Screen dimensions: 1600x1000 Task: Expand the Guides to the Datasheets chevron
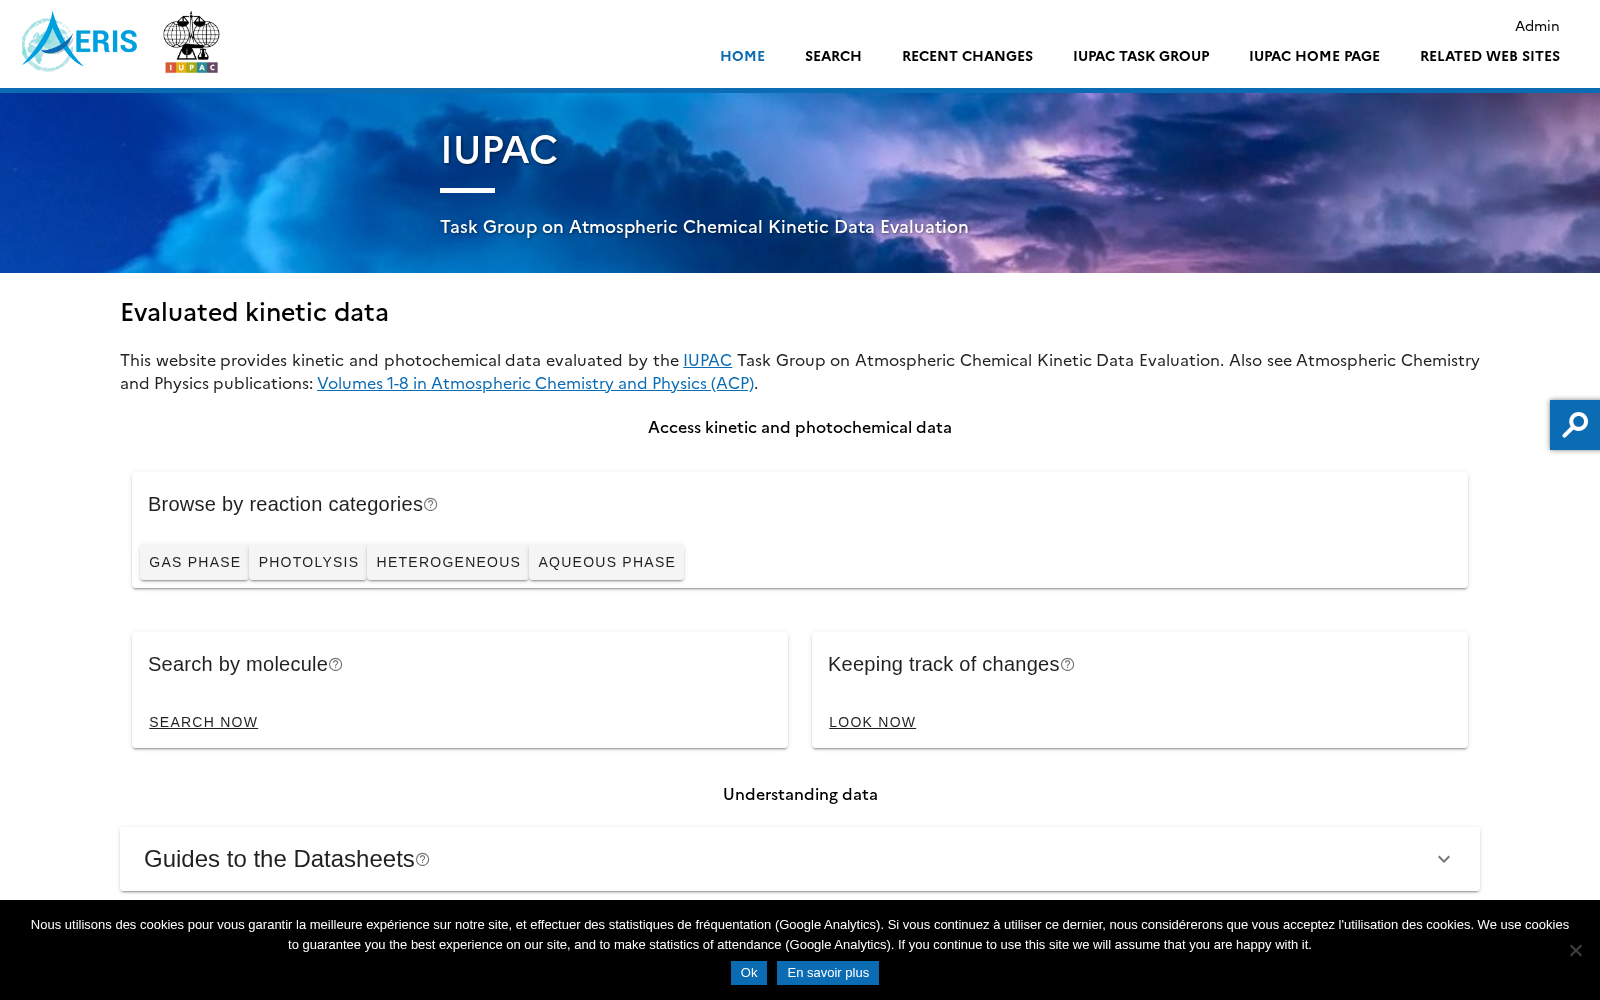(x=1444, y=860)
